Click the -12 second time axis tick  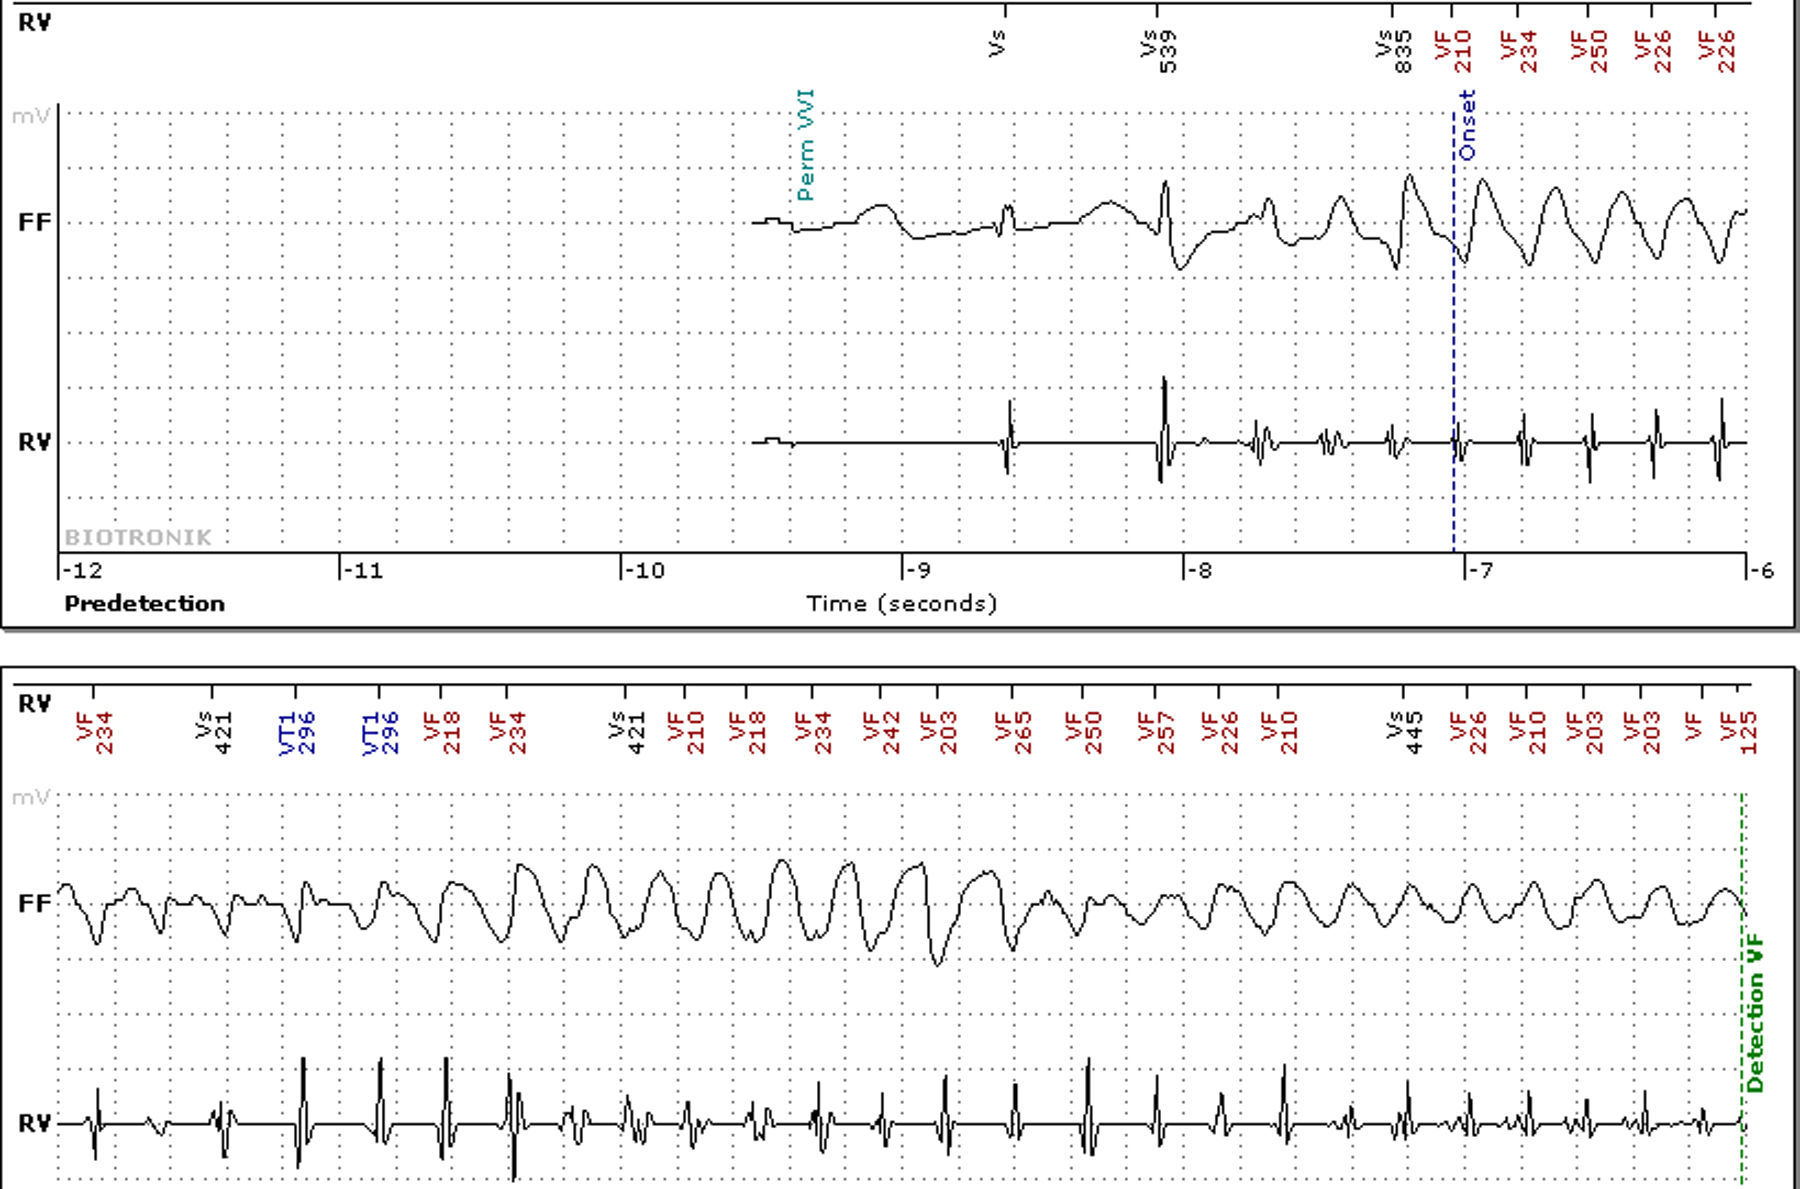[x=82, y=570]
